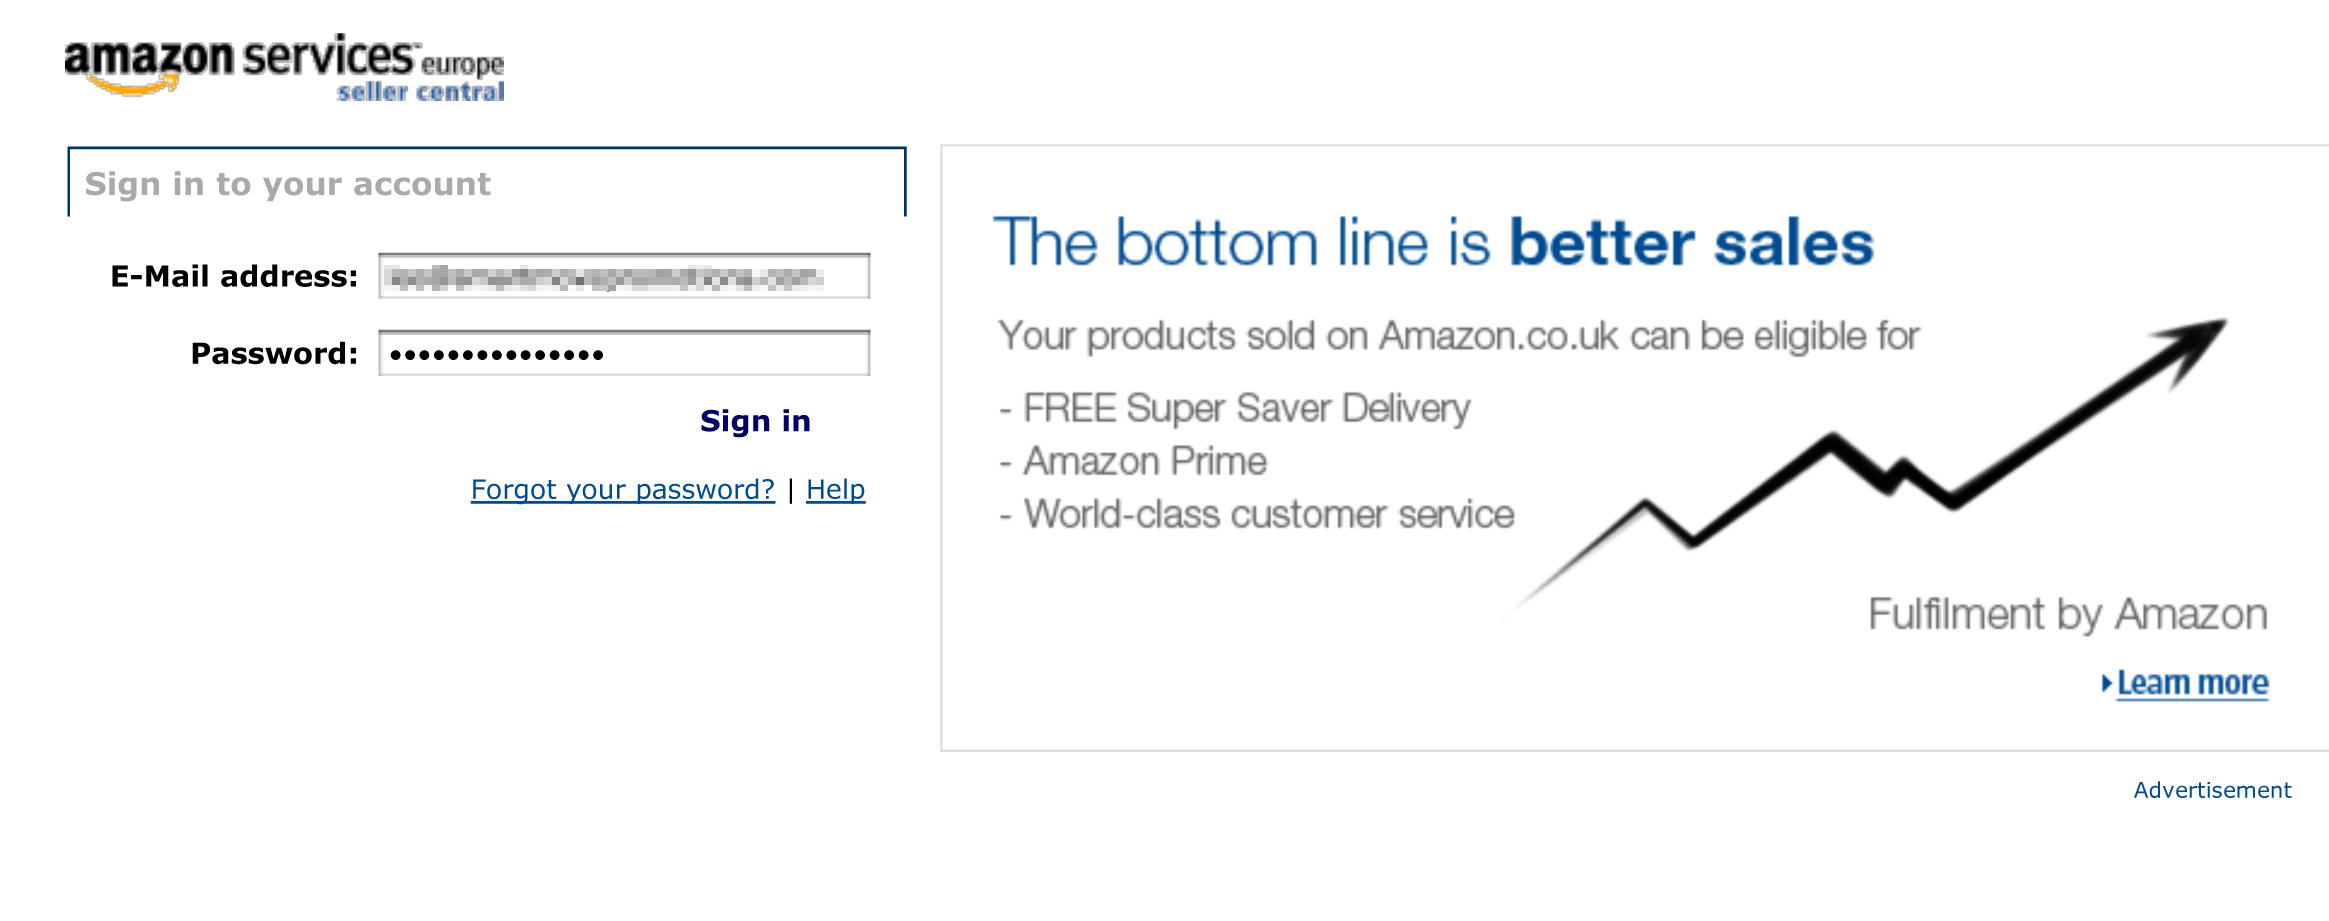Click the "seller central" logo text
This screenshot has height=921, width=2329.
420,92
